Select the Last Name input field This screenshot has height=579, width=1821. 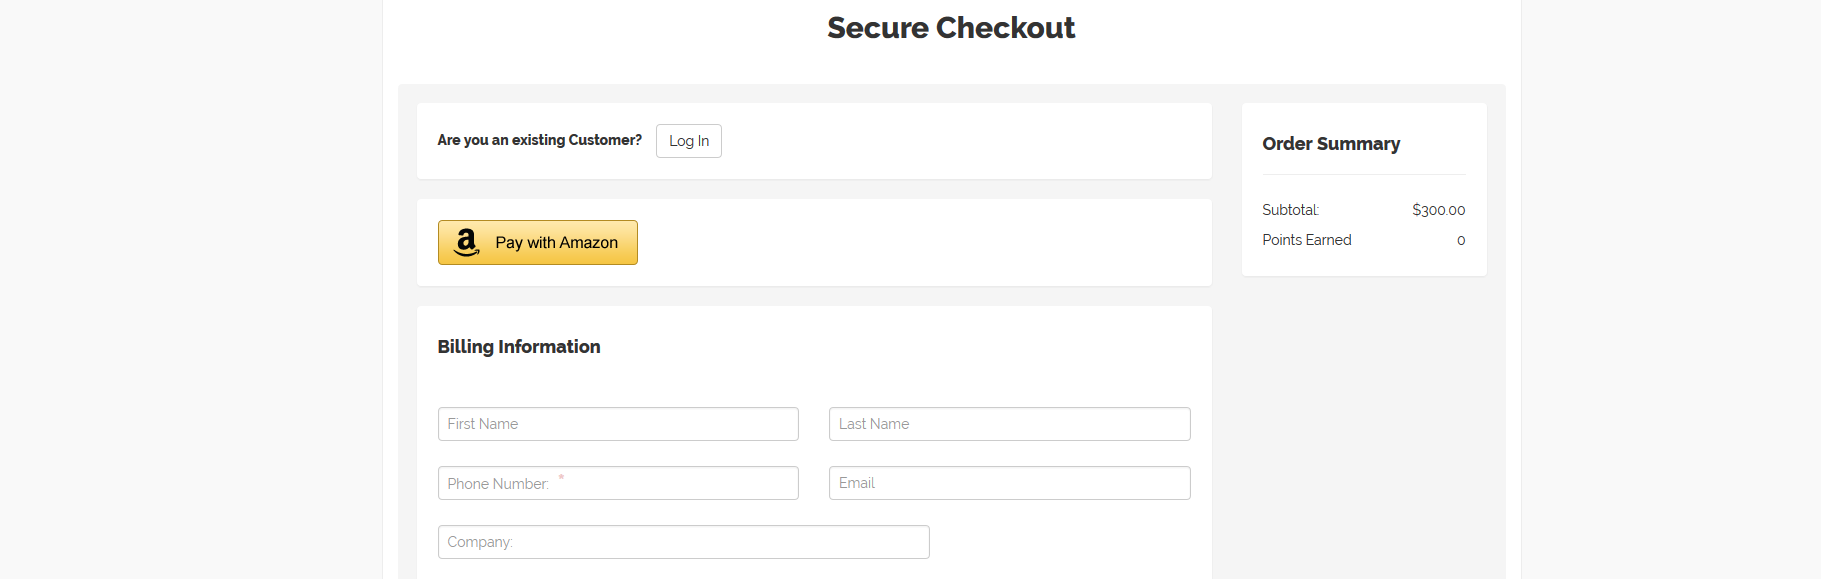click(1010, 424)
